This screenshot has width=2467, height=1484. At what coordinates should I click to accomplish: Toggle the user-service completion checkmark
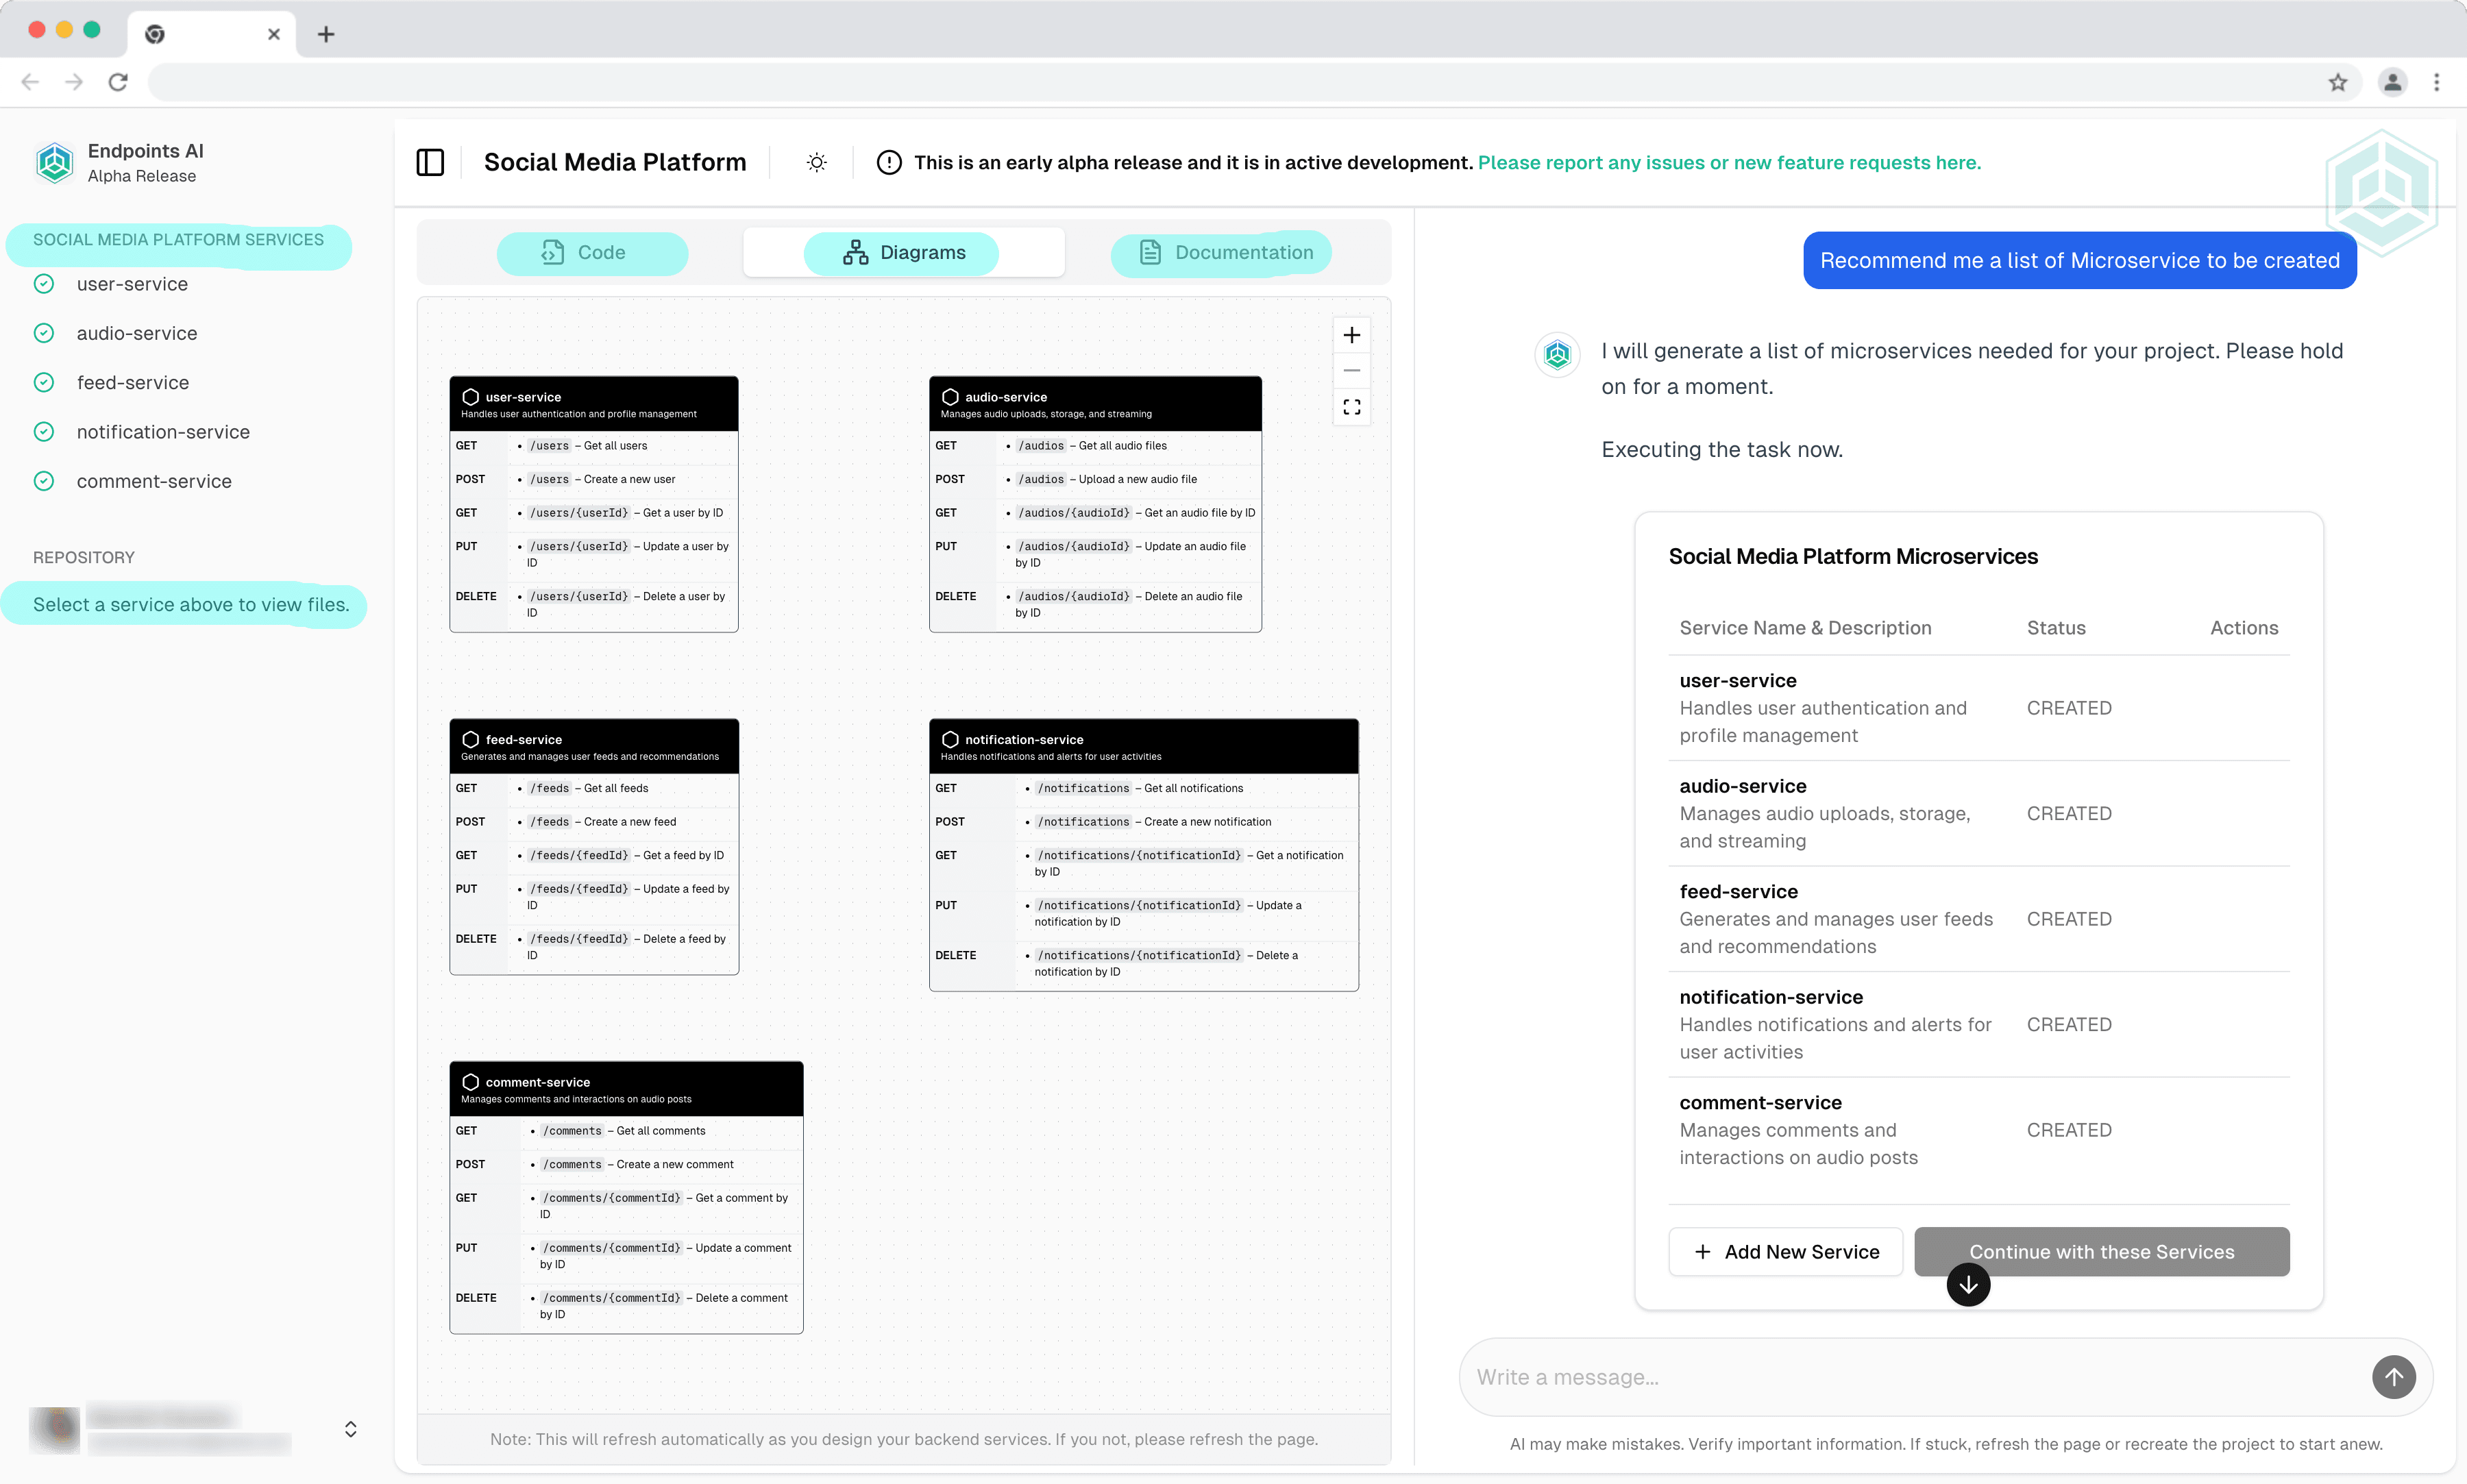(44, 283)
